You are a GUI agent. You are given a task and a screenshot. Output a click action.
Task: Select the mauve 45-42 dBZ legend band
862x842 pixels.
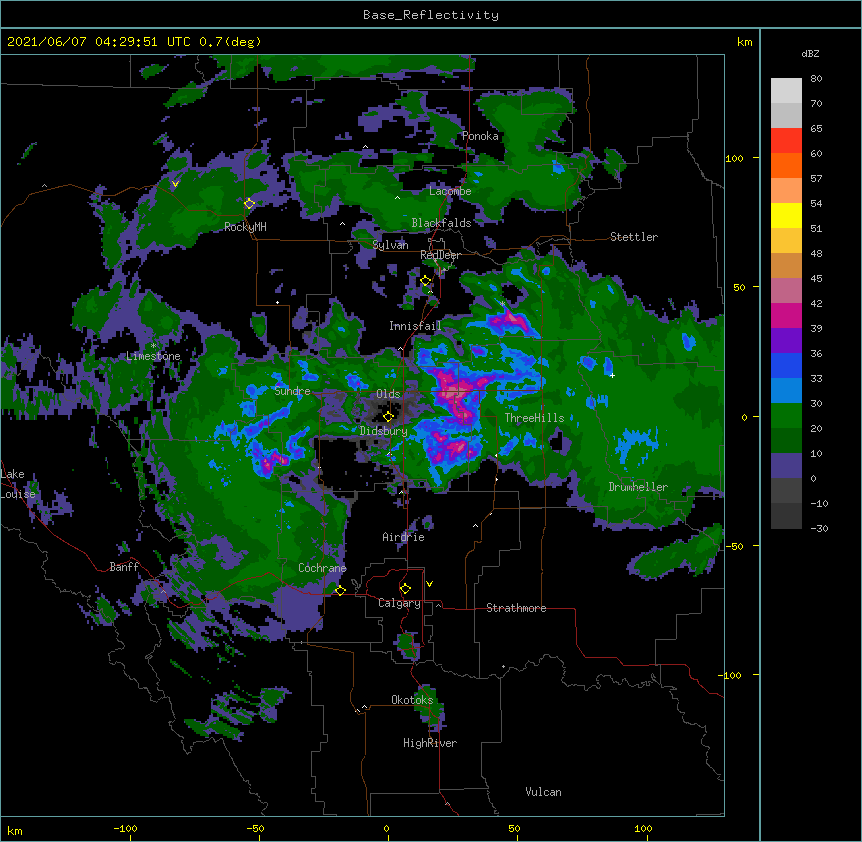[x=786, y=291]
